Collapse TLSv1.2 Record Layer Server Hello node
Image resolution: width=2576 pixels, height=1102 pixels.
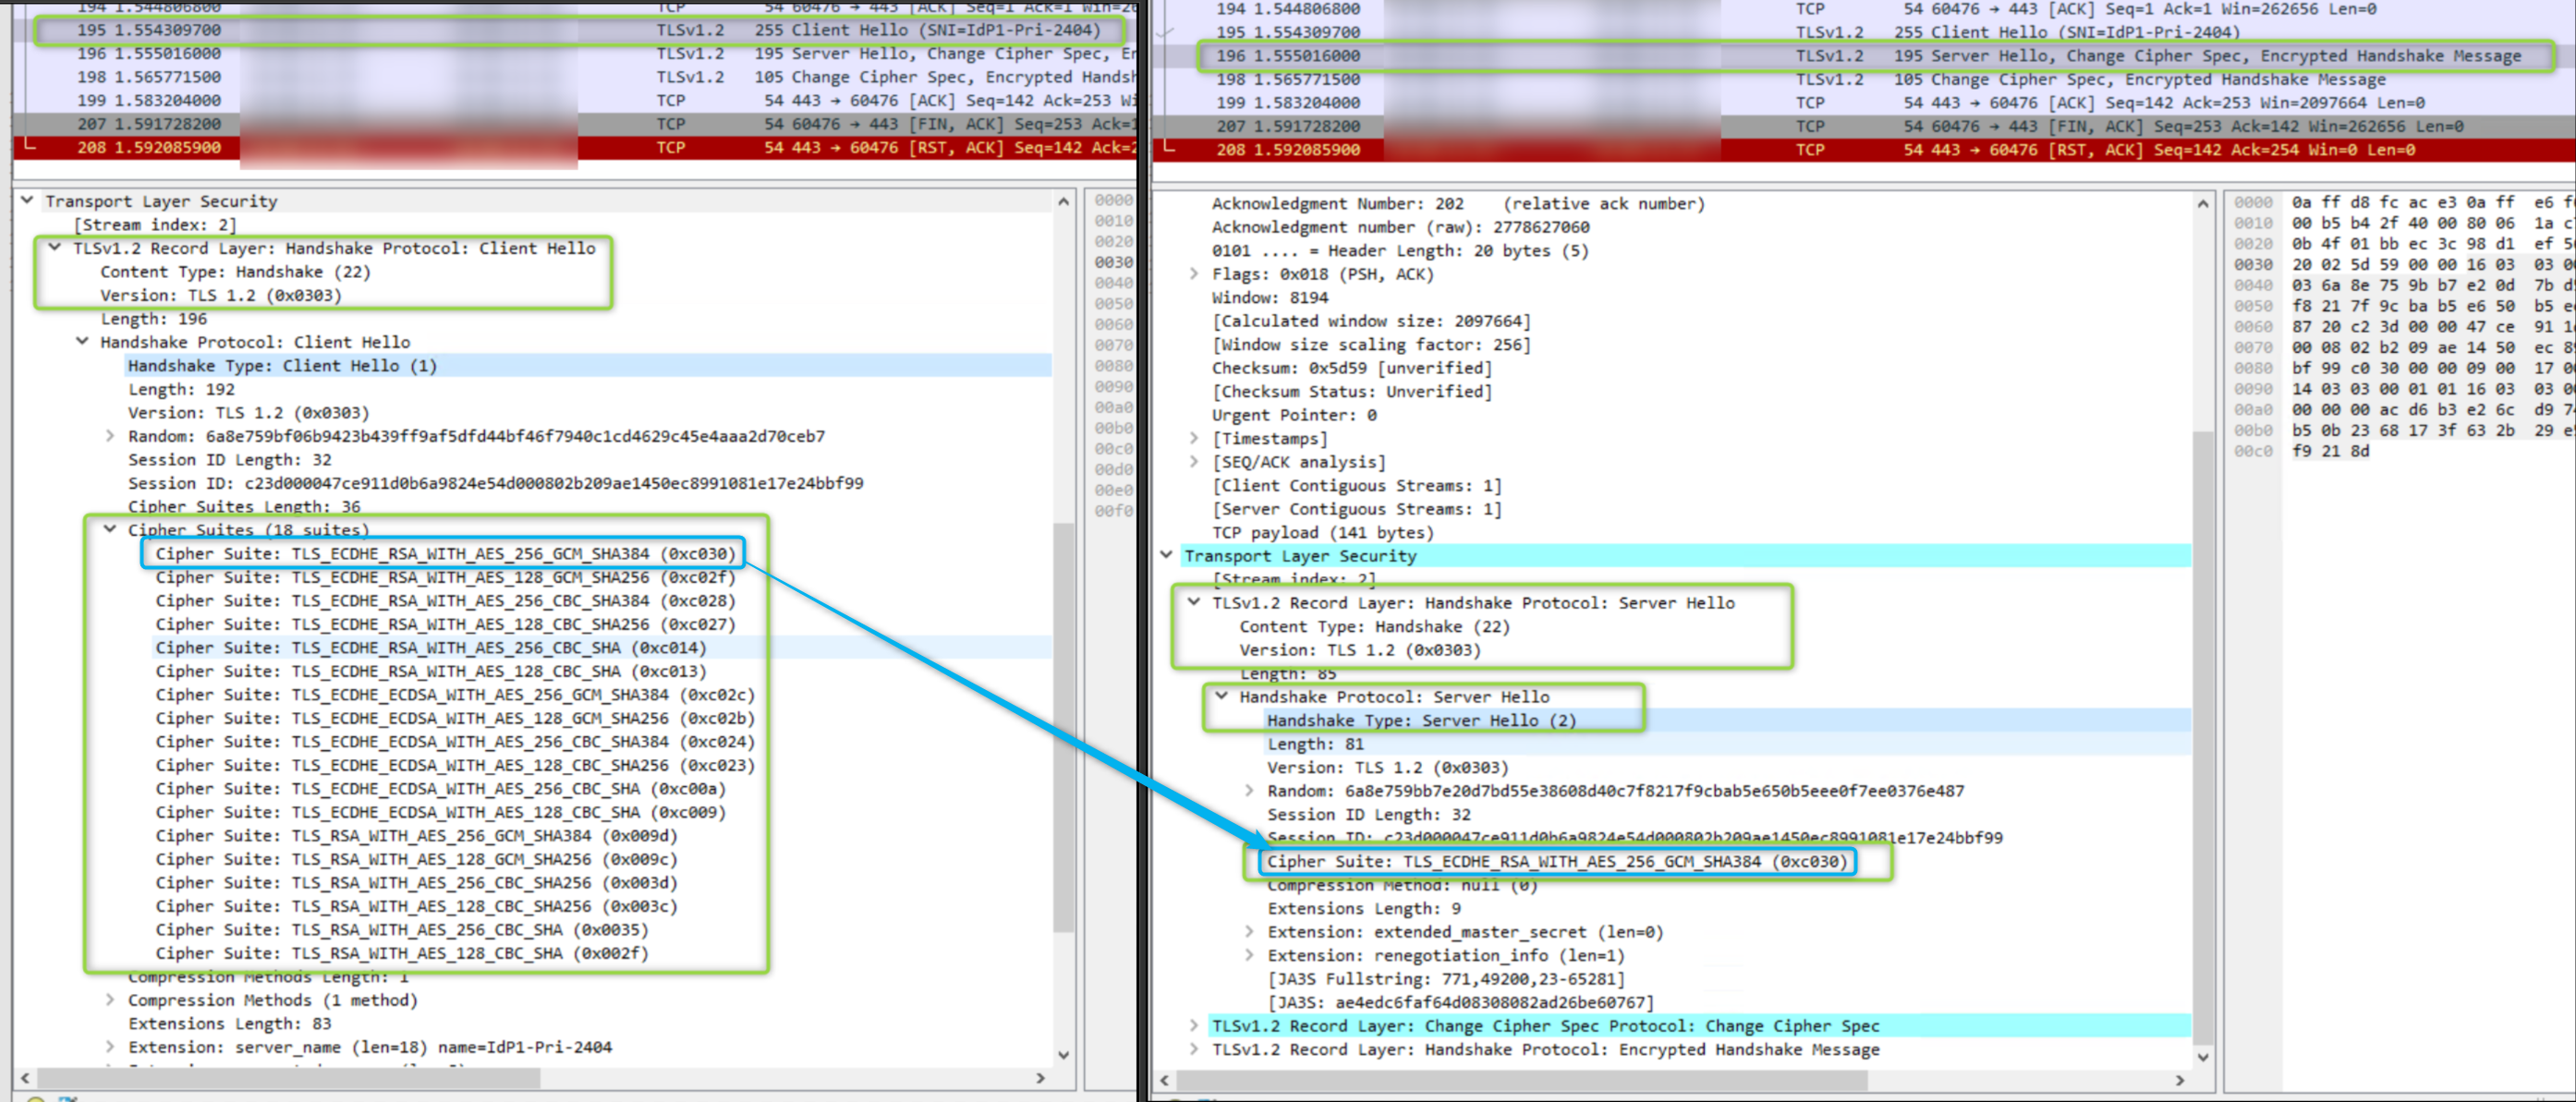[x=1194, y=603]
